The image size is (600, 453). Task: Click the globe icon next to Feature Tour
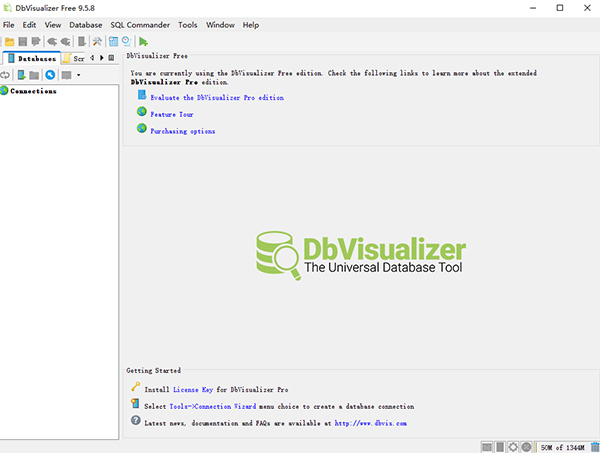[142, 111]
